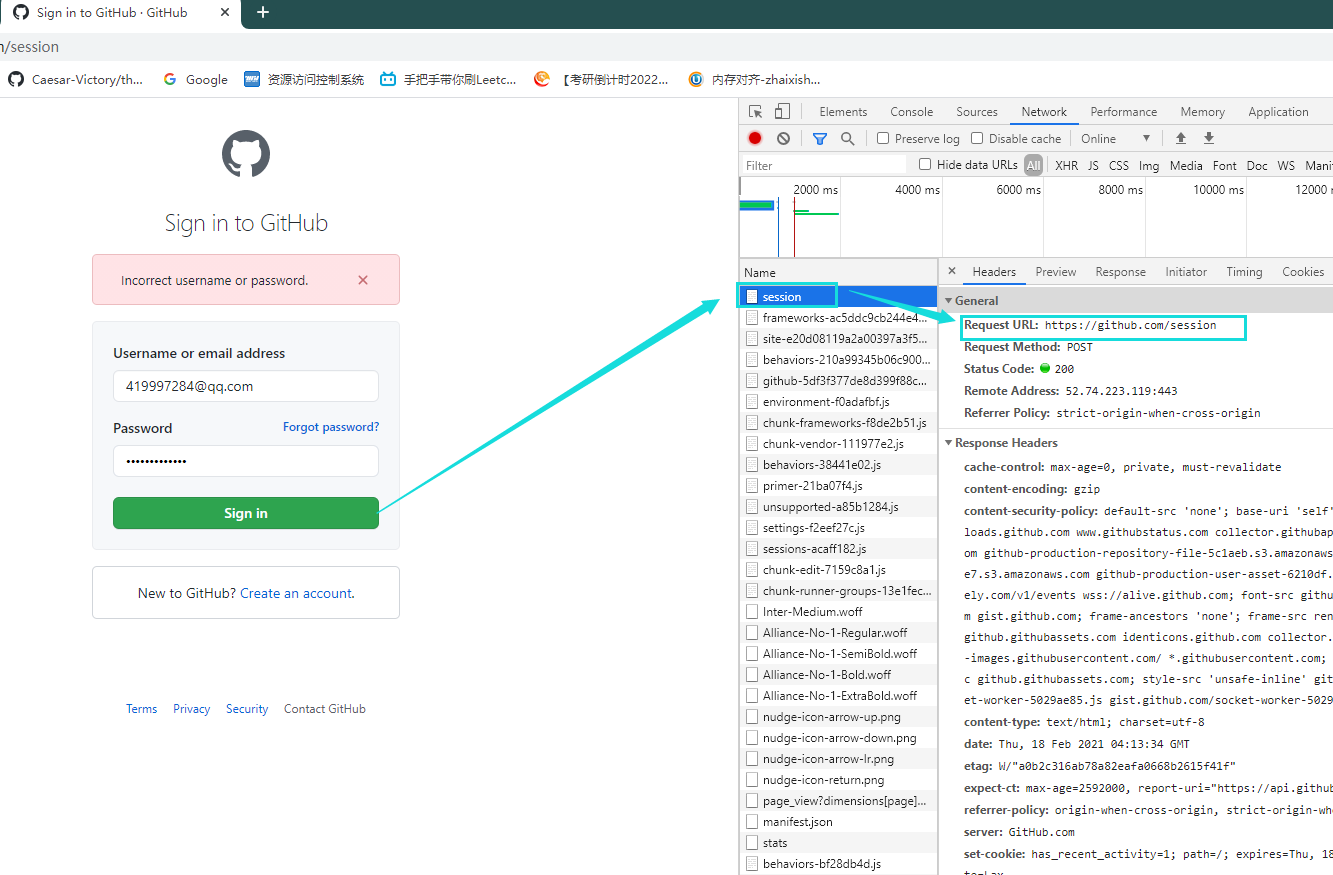Screen dimensions: 1333x875
Task: Import HAR file (upload arrow)
Action: click(x=1181, y=139)
